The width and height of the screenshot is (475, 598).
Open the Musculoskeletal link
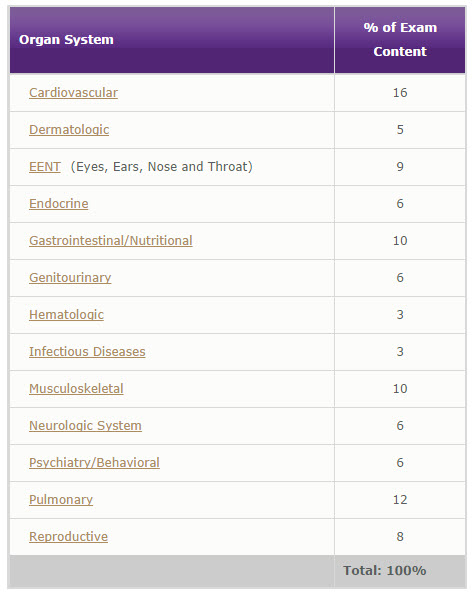click(x=76, y=389)
